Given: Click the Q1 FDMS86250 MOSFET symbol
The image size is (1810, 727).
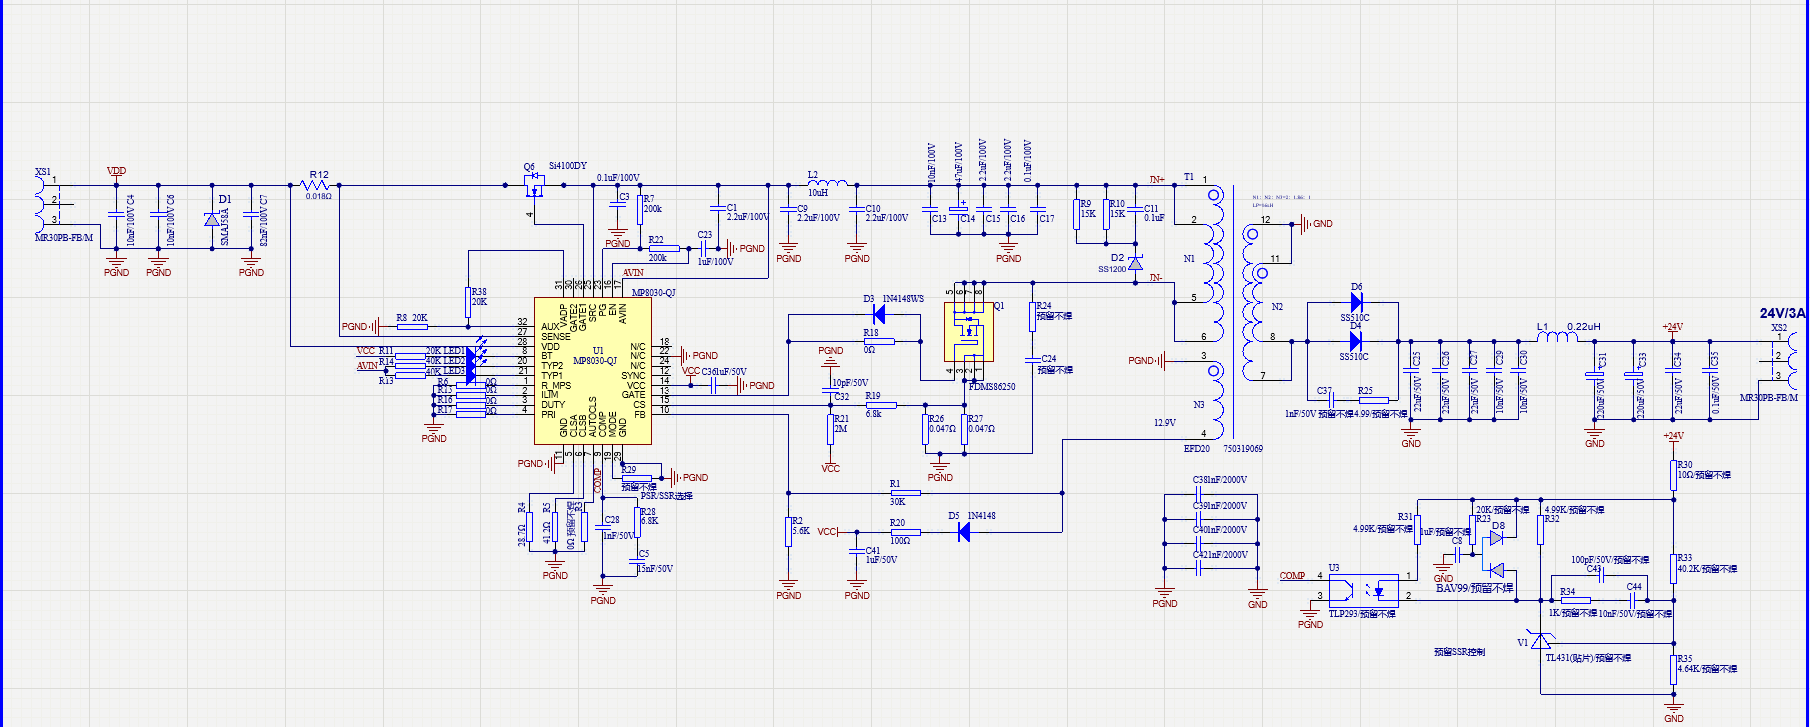Looking at the screenshot, I should coord(969,333).
